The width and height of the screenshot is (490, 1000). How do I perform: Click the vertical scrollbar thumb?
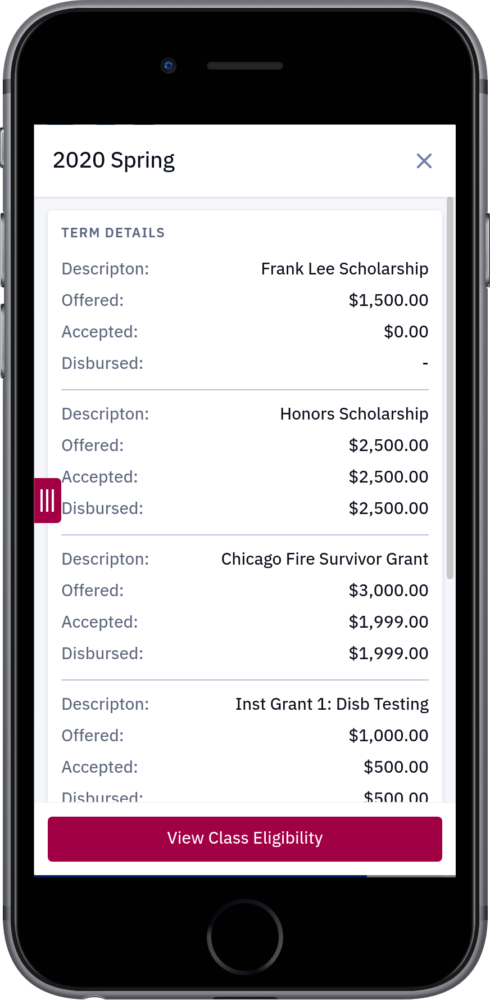(450, 388)
